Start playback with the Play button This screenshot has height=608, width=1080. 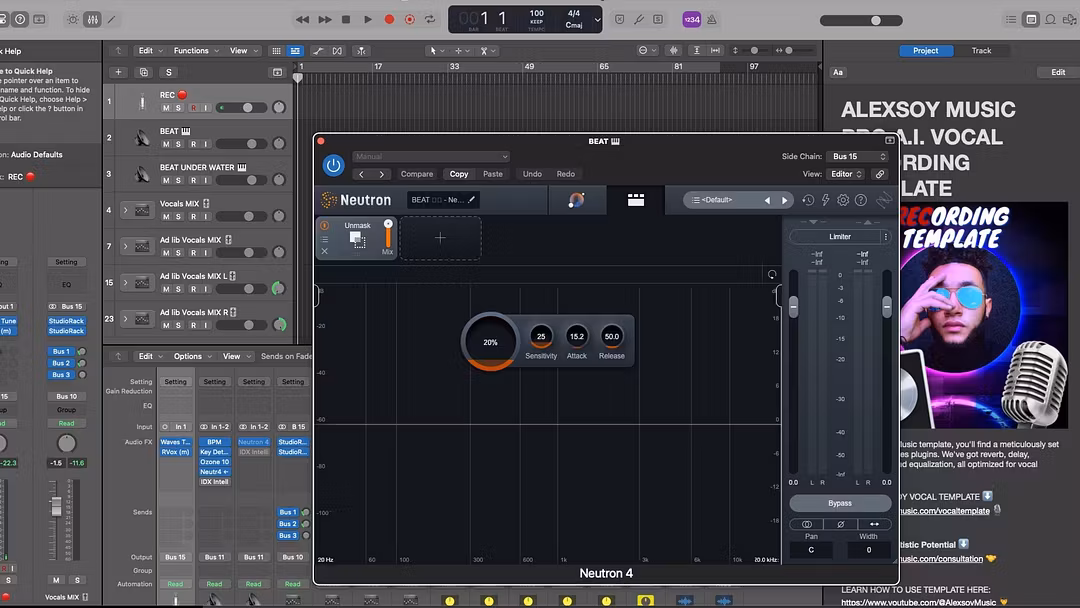pos(368,19)
